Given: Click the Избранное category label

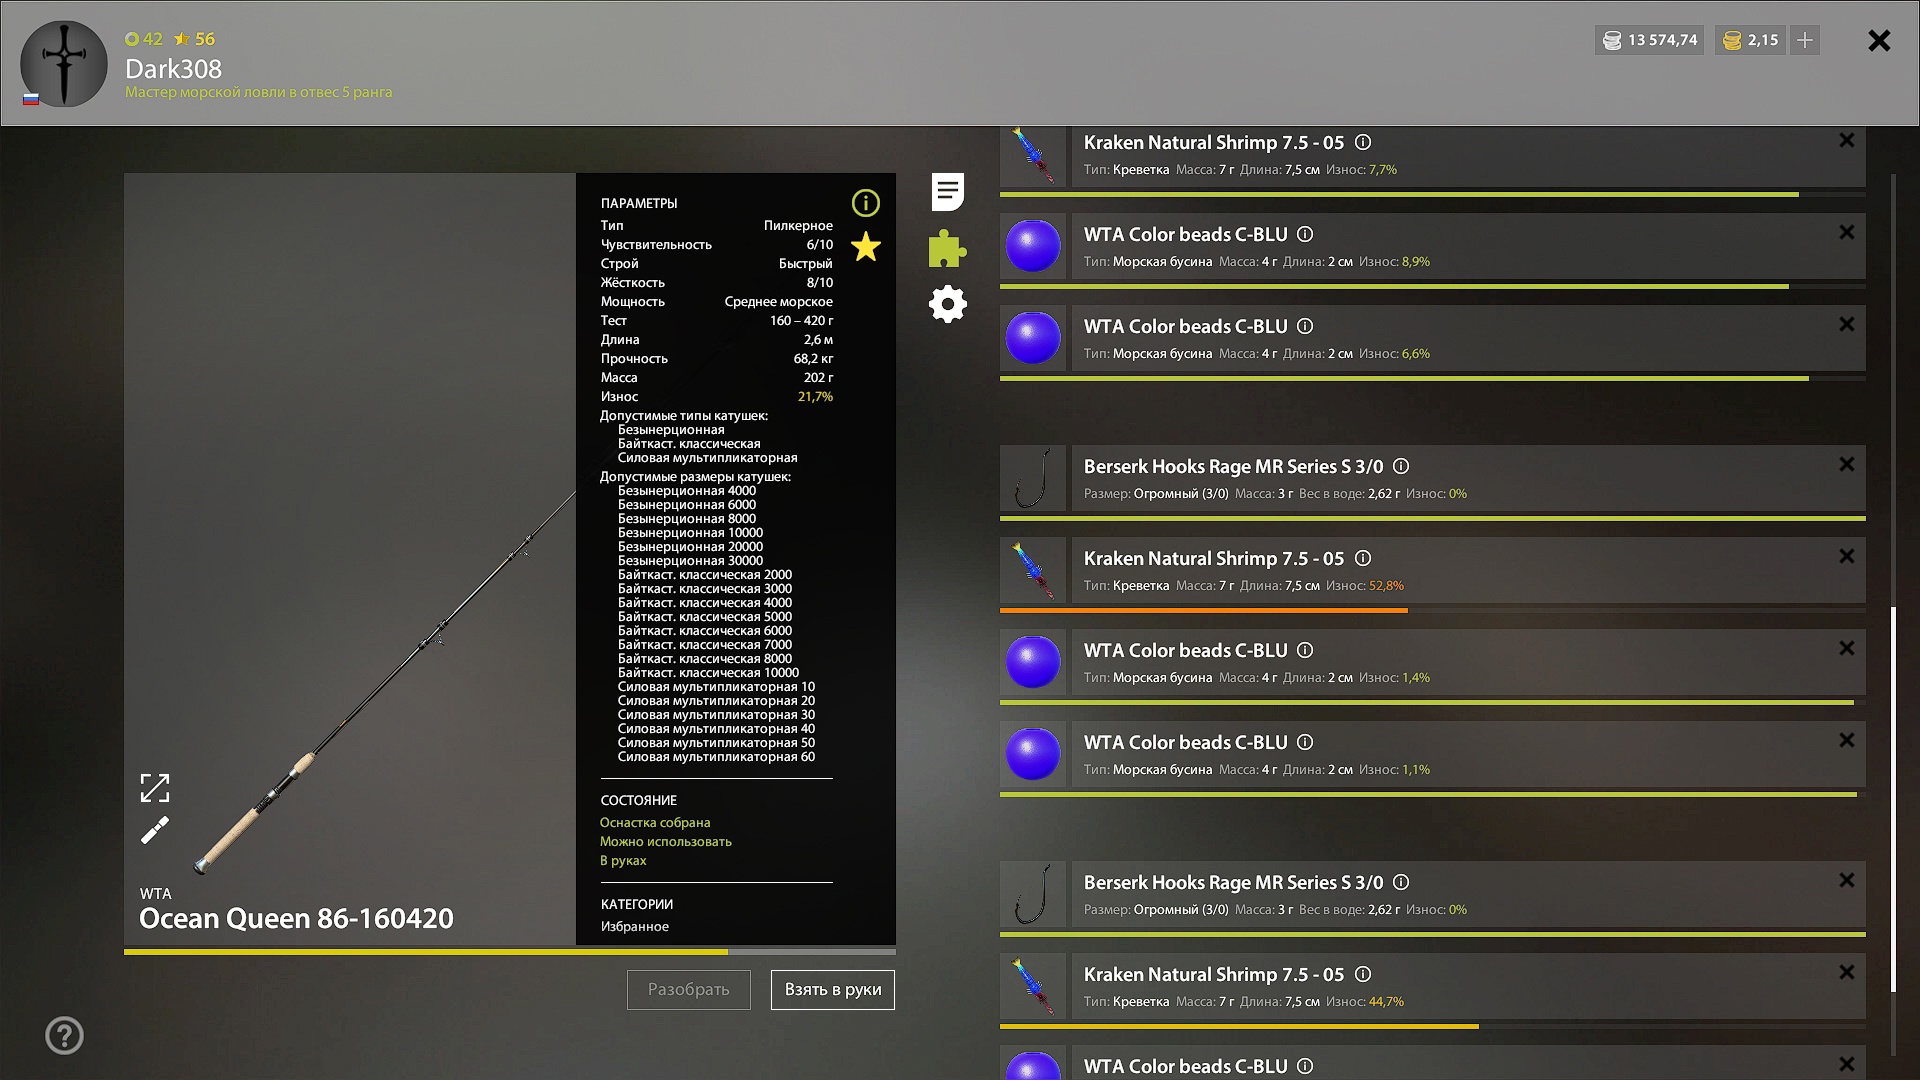Looking at the screenshot, I should [635, 927].
